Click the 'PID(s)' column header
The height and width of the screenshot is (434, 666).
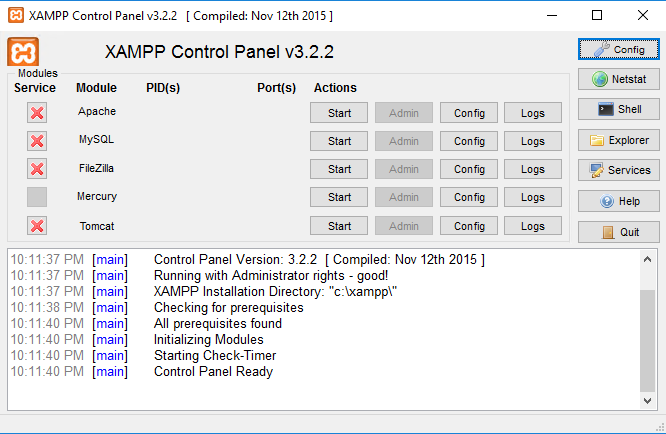tap(163, 88)
